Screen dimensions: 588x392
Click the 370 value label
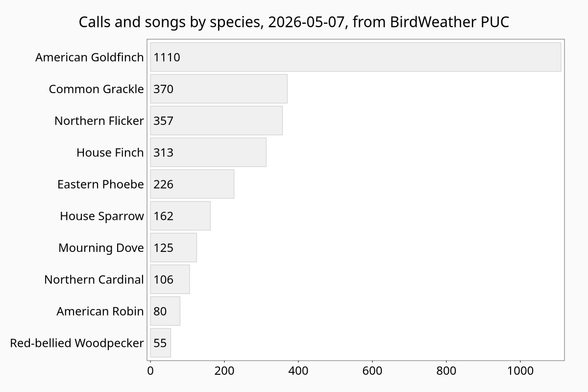(163, 89)
